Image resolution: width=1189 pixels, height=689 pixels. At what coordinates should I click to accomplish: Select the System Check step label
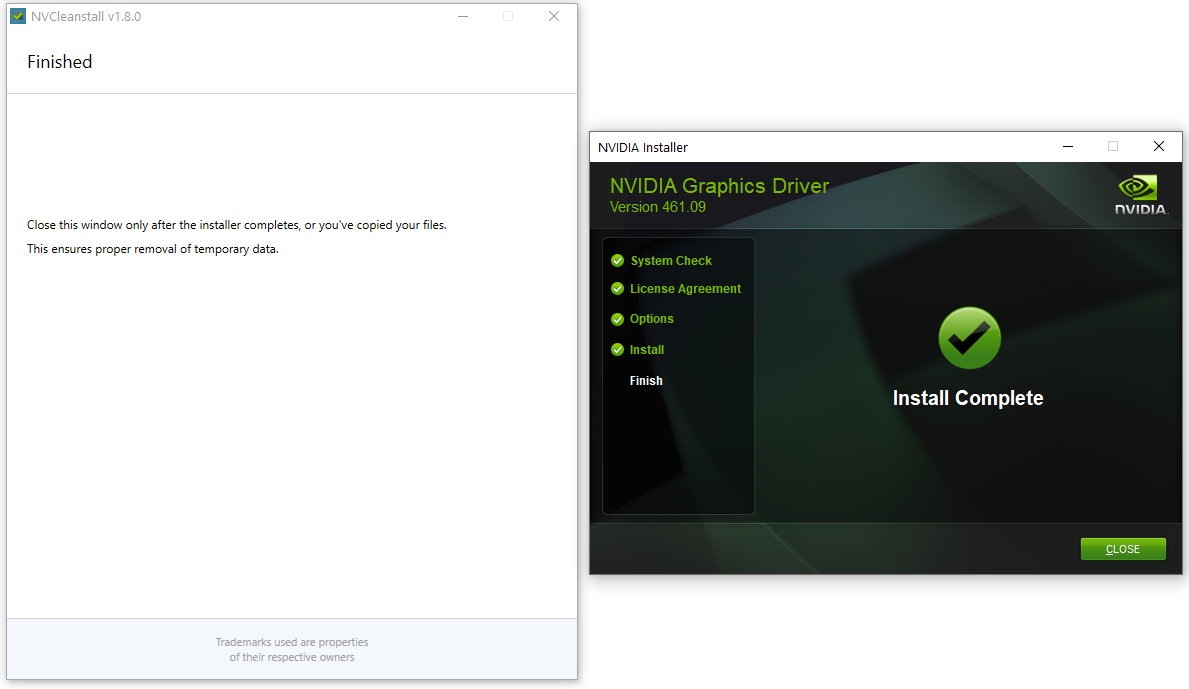671,261
